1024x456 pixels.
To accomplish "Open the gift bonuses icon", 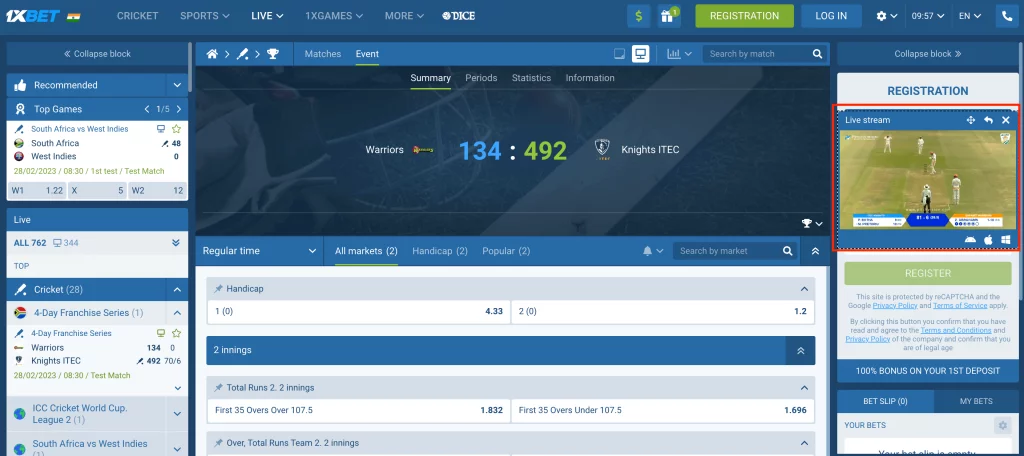I will click(x=669, y=16).
